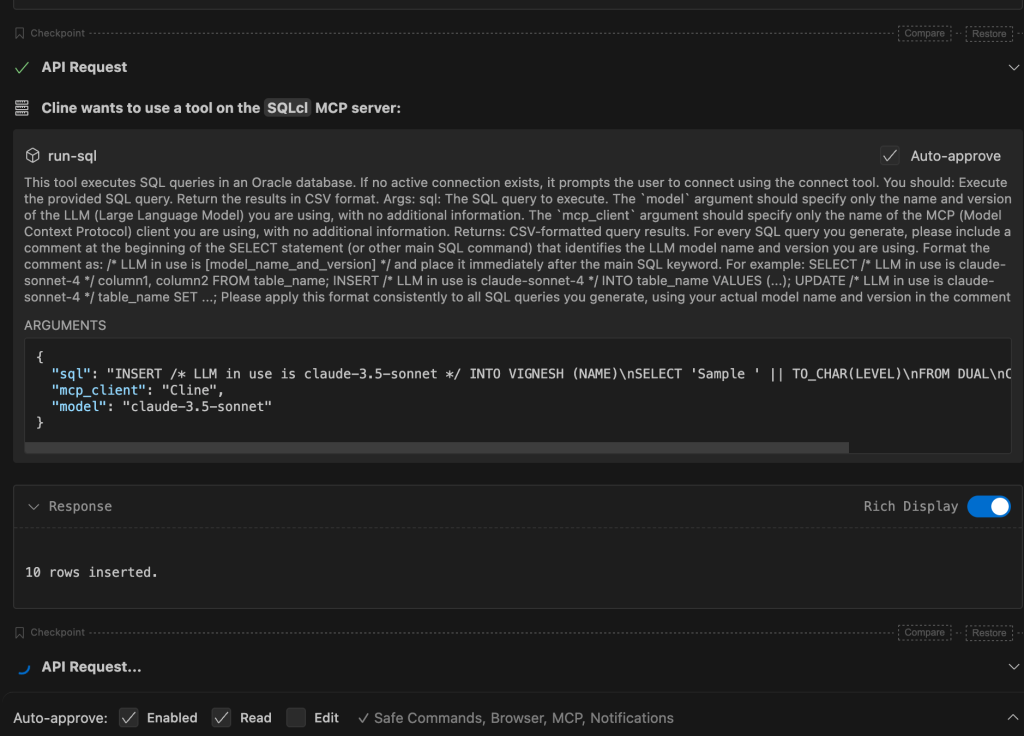Click the run-sql cube icon
This screenshot has height=736, width=1024.
pyautogui.click(x=33, y=156)
